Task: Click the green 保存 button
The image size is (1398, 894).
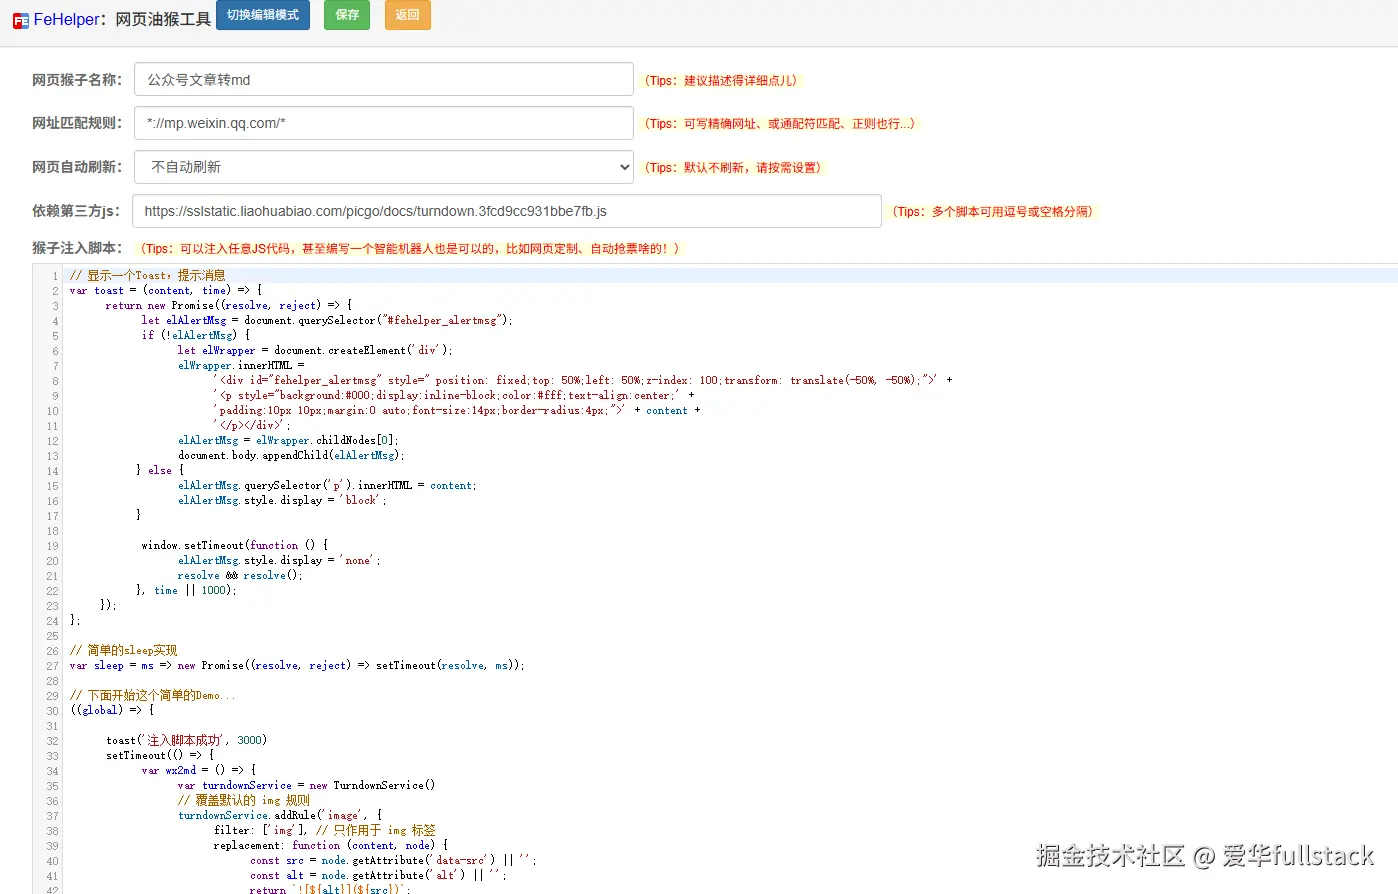Action: pos(347,15)
